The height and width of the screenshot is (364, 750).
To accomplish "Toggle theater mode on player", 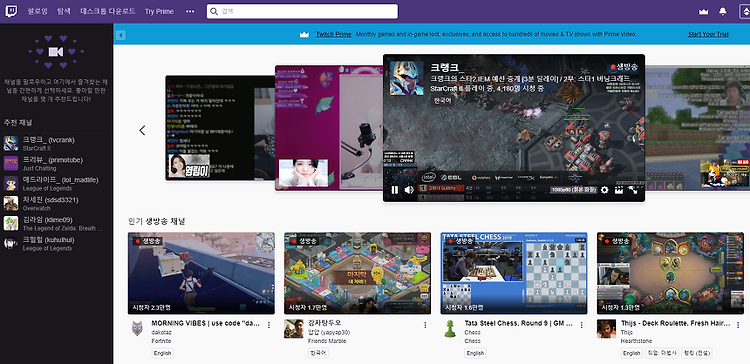I will point(618,190).
